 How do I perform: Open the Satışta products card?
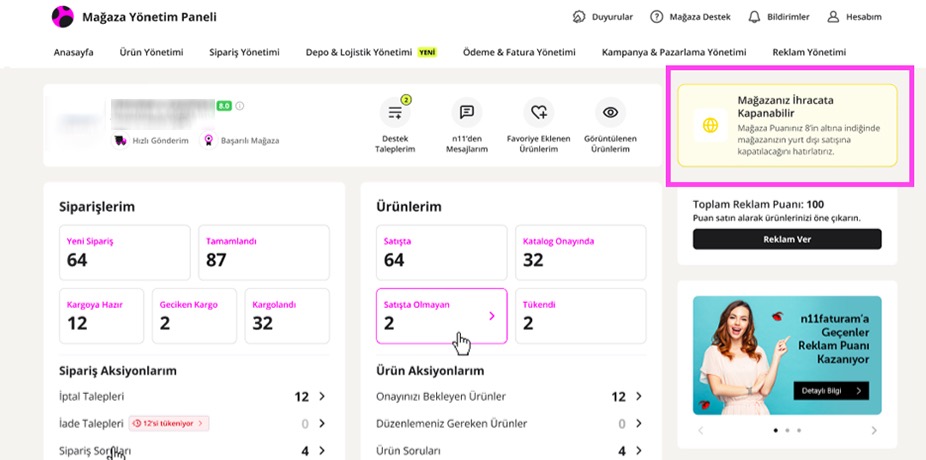[442, 253]
